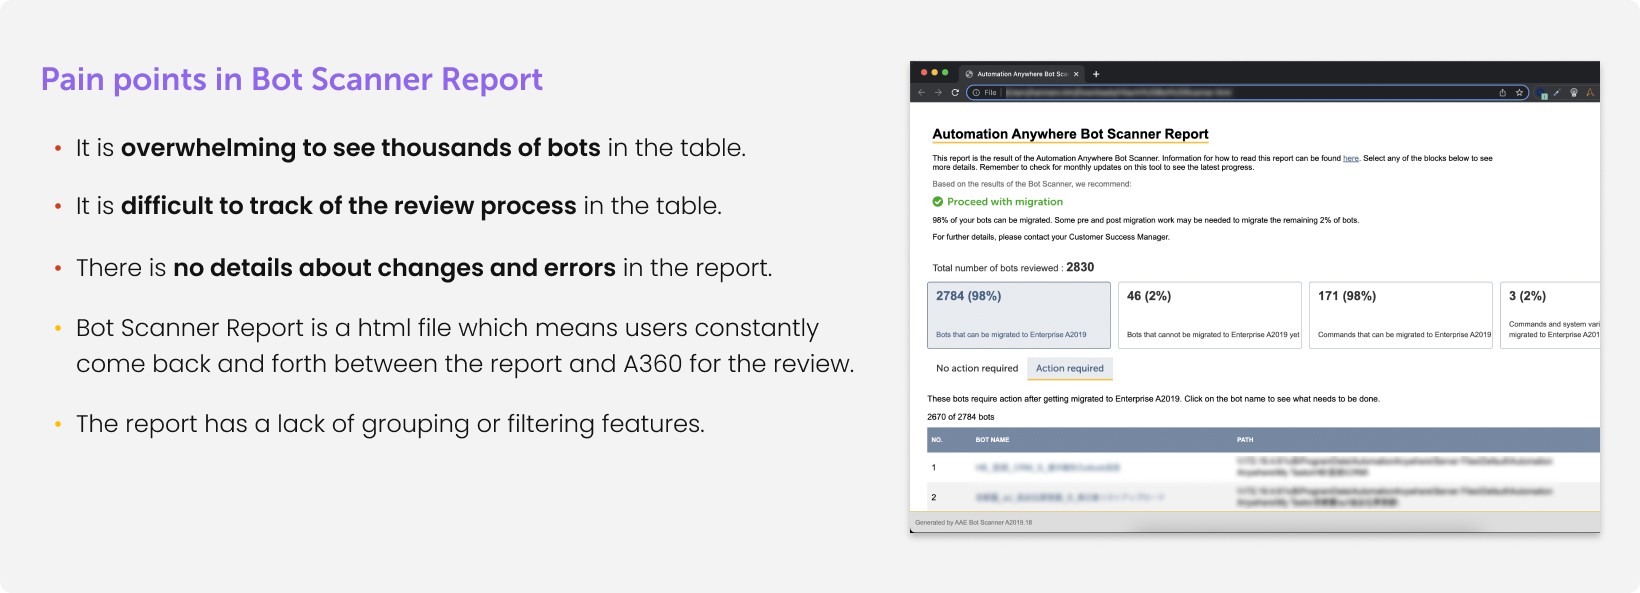The width and height of the screenshot is (1640, 593).
Task: Click the NO. column header
Action: pos(937,440)
